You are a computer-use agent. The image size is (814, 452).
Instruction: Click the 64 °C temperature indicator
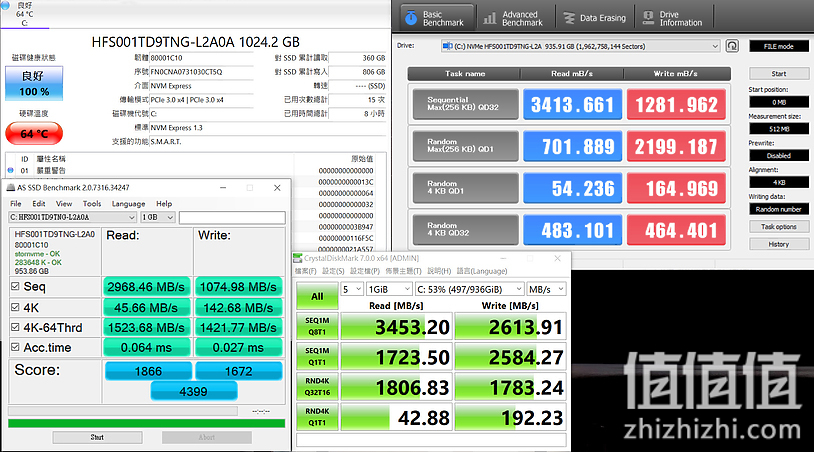34,133
